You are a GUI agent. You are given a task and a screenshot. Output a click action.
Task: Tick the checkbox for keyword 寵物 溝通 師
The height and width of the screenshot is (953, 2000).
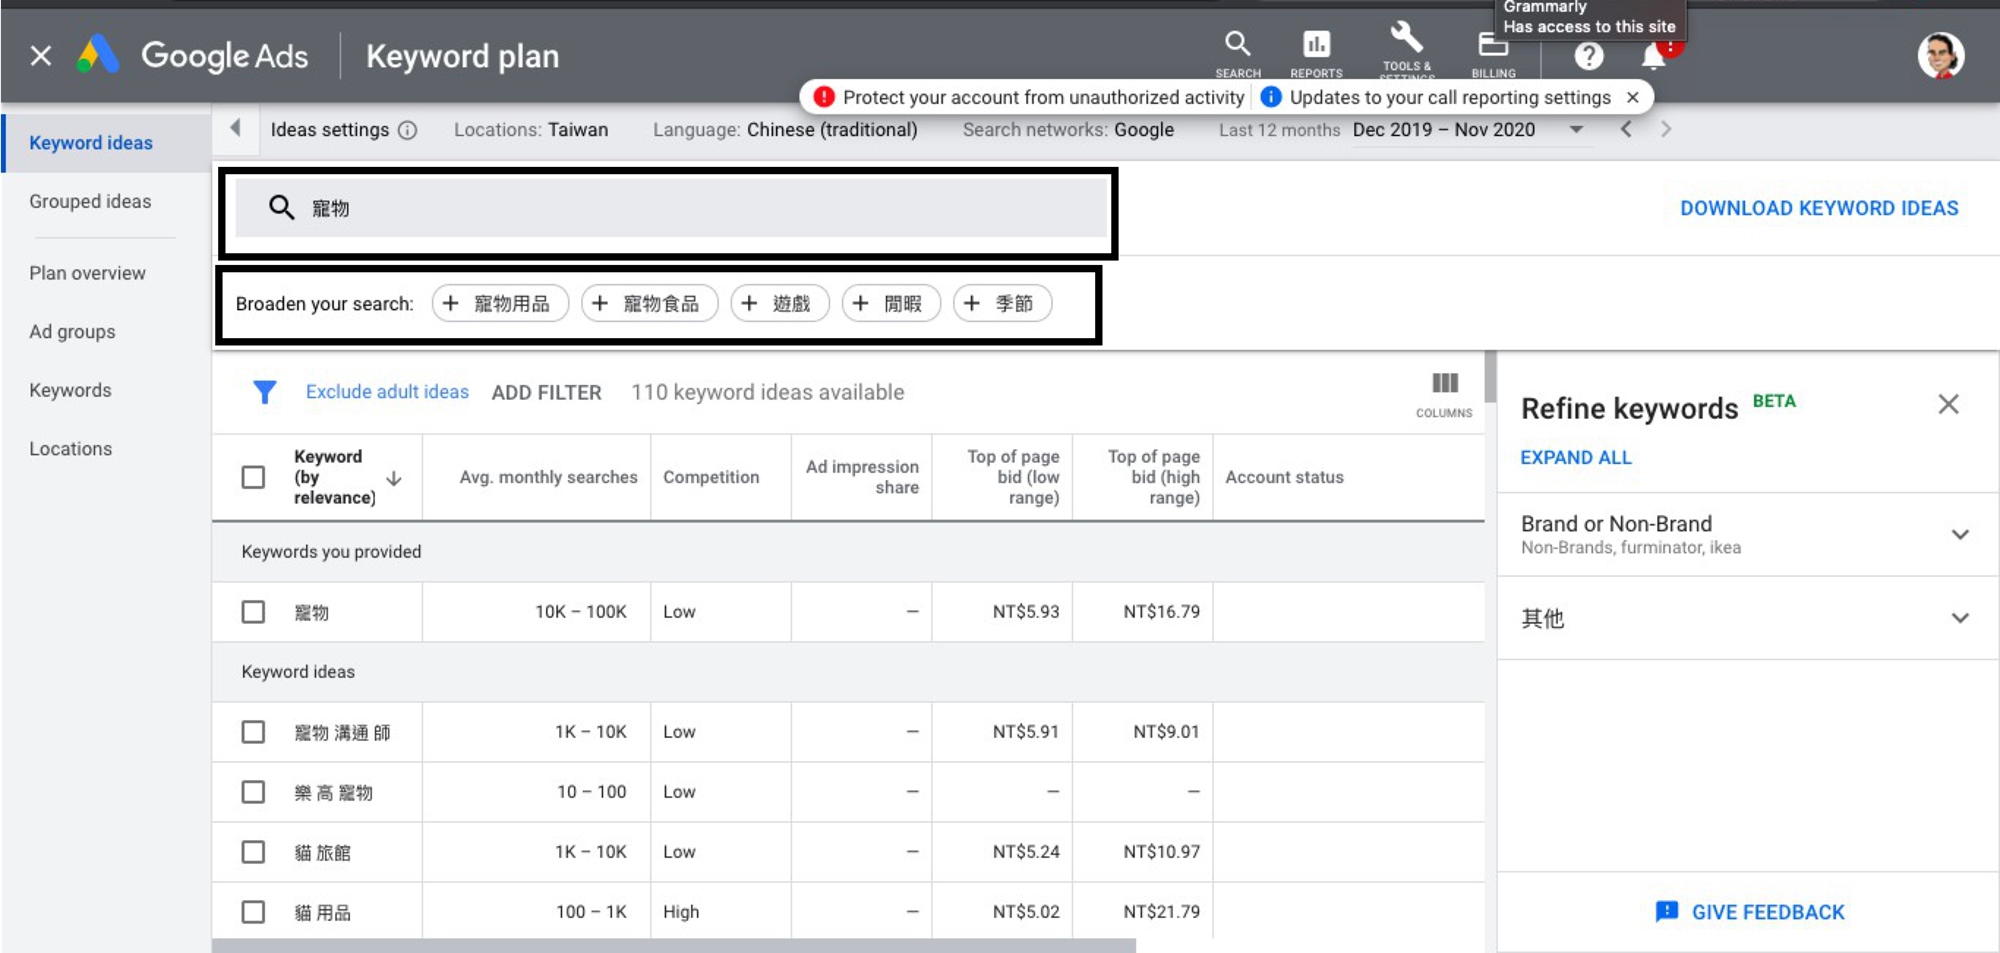tap(254, 732)
